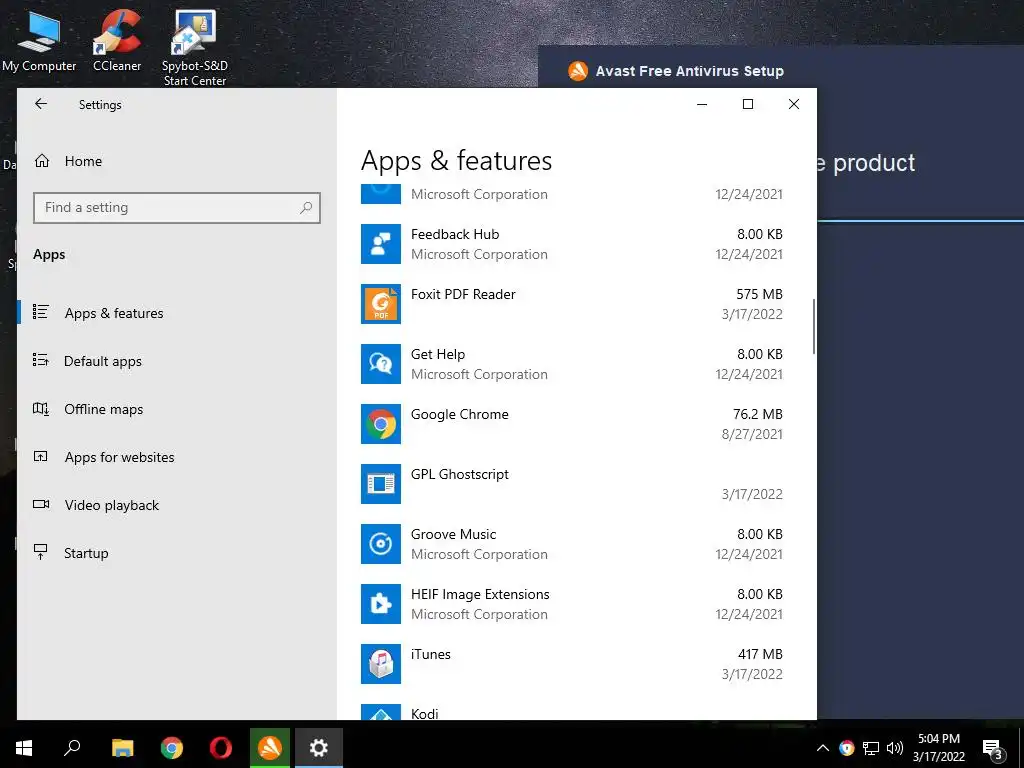Select the Get Help entry name
The image size is (1024, 768).
tap(438, 355)
